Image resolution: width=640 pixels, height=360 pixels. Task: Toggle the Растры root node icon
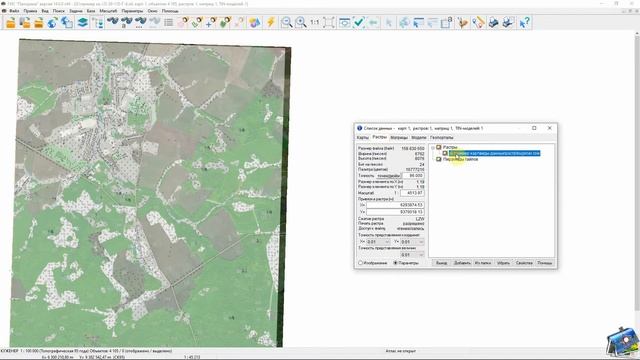click(439, 147)
